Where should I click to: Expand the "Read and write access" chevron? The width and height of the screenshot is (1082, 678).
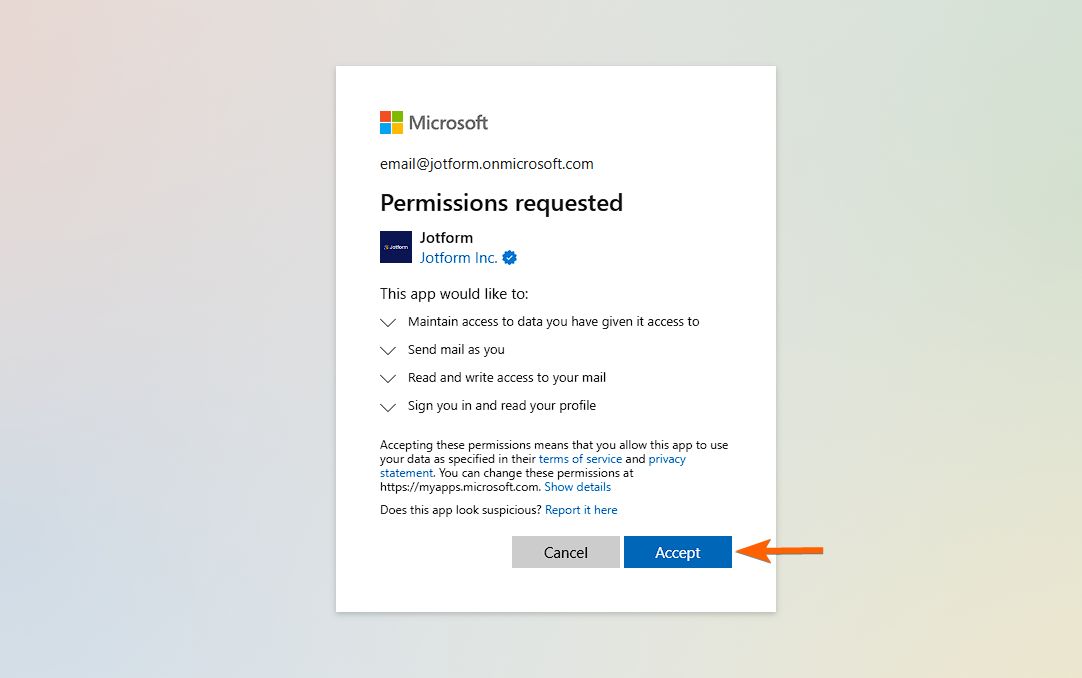tap(388, 379)
